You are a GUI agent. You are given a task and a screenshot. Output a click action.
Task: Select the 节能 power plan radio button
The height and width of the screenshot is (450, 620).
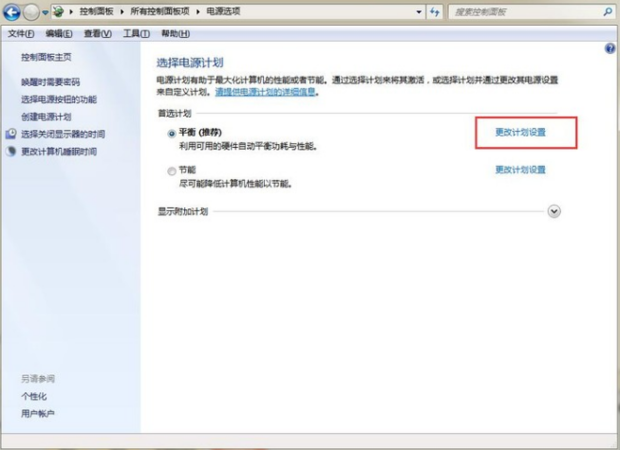pyautogui.click(x=171, y=171)
